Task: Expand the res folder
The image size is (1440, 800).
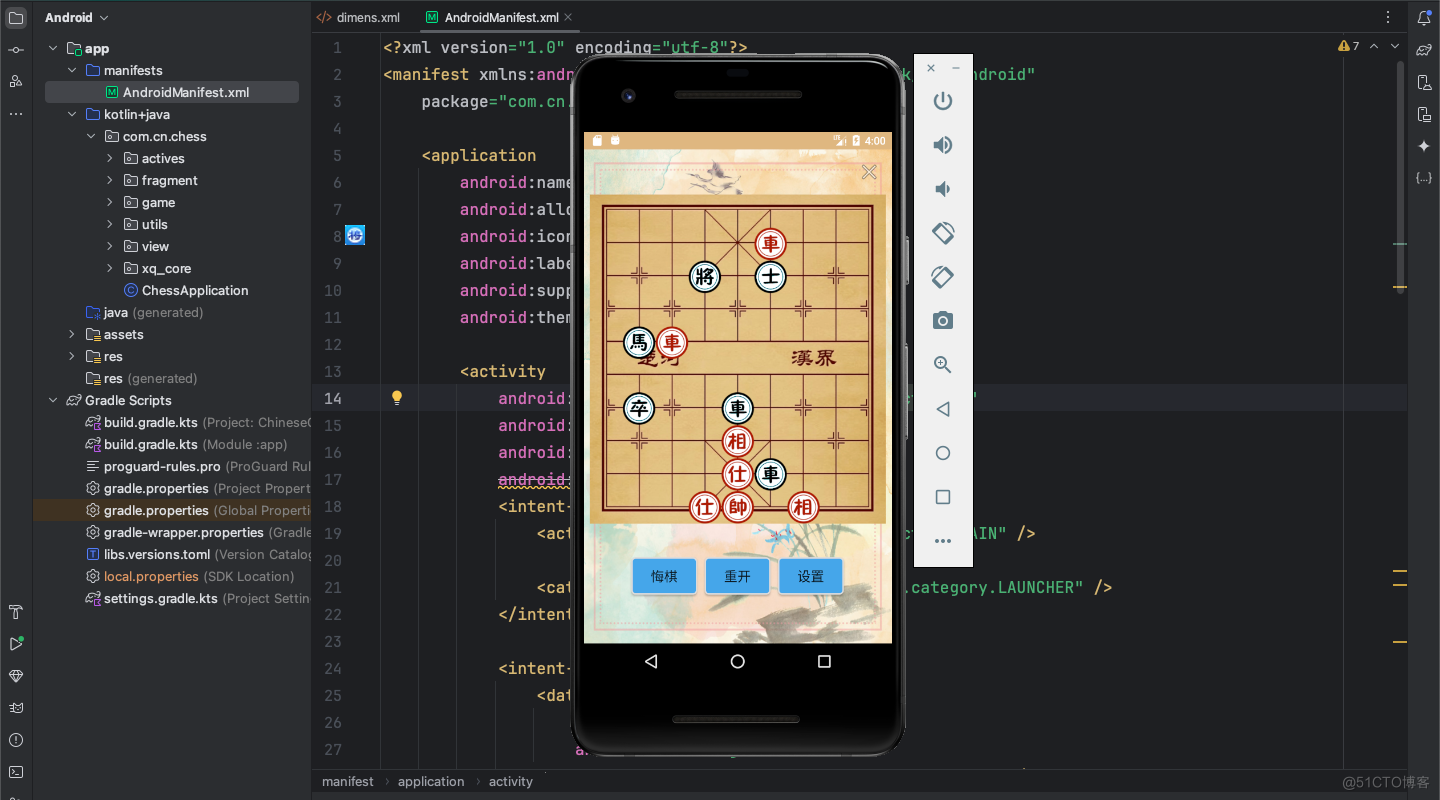Action: 72,356
